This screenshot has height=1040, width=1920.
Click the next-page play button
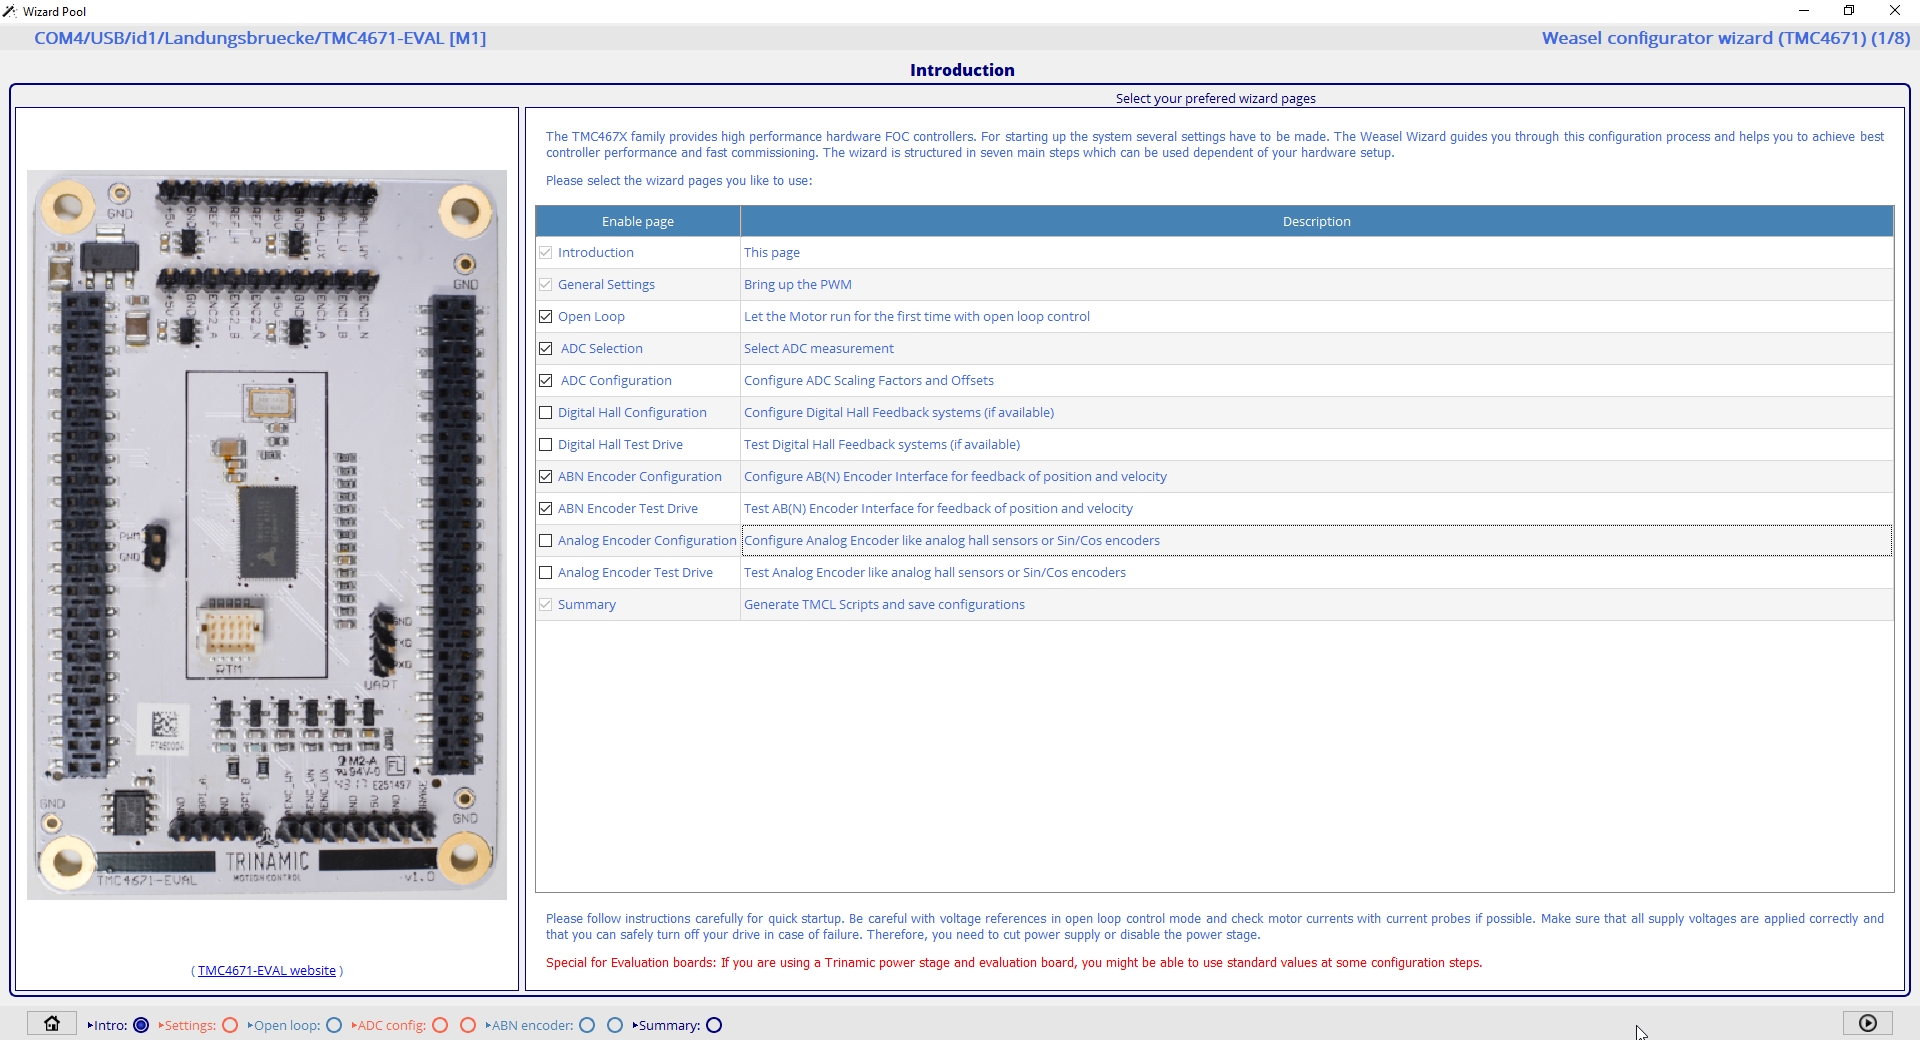(1867, 1023)
